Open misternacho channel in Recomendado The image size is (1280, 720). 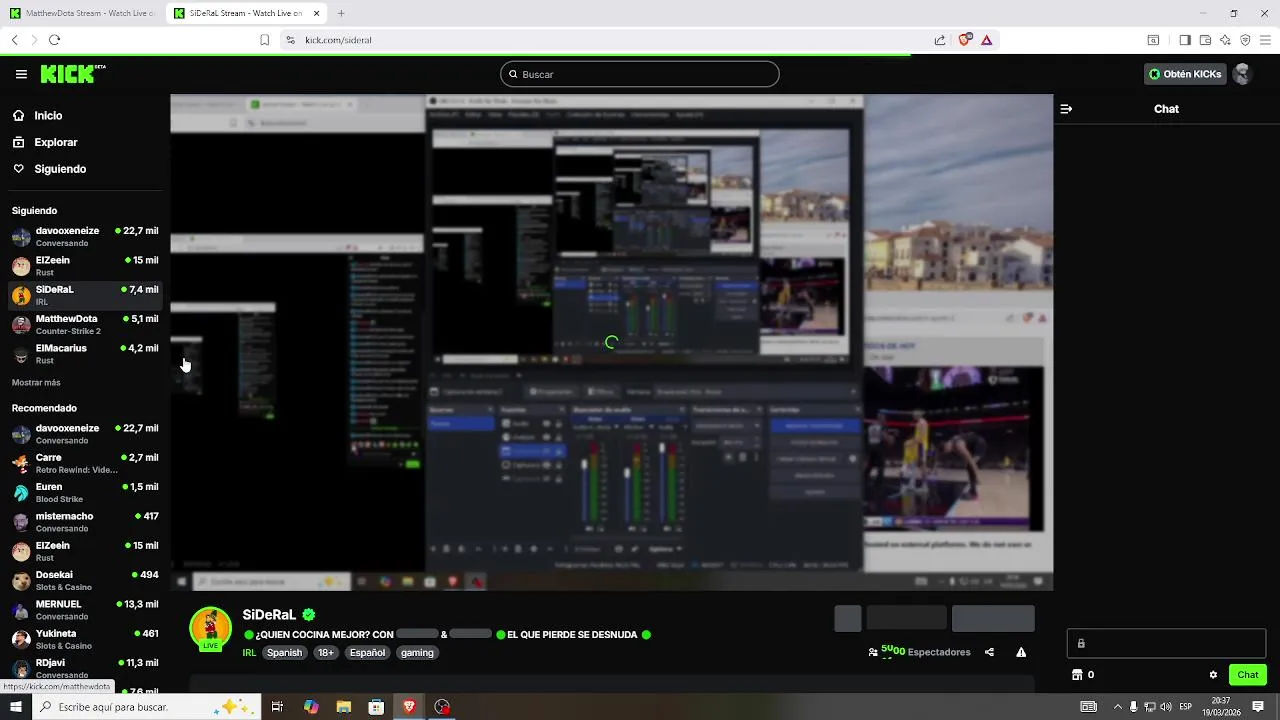pos(85,522)
